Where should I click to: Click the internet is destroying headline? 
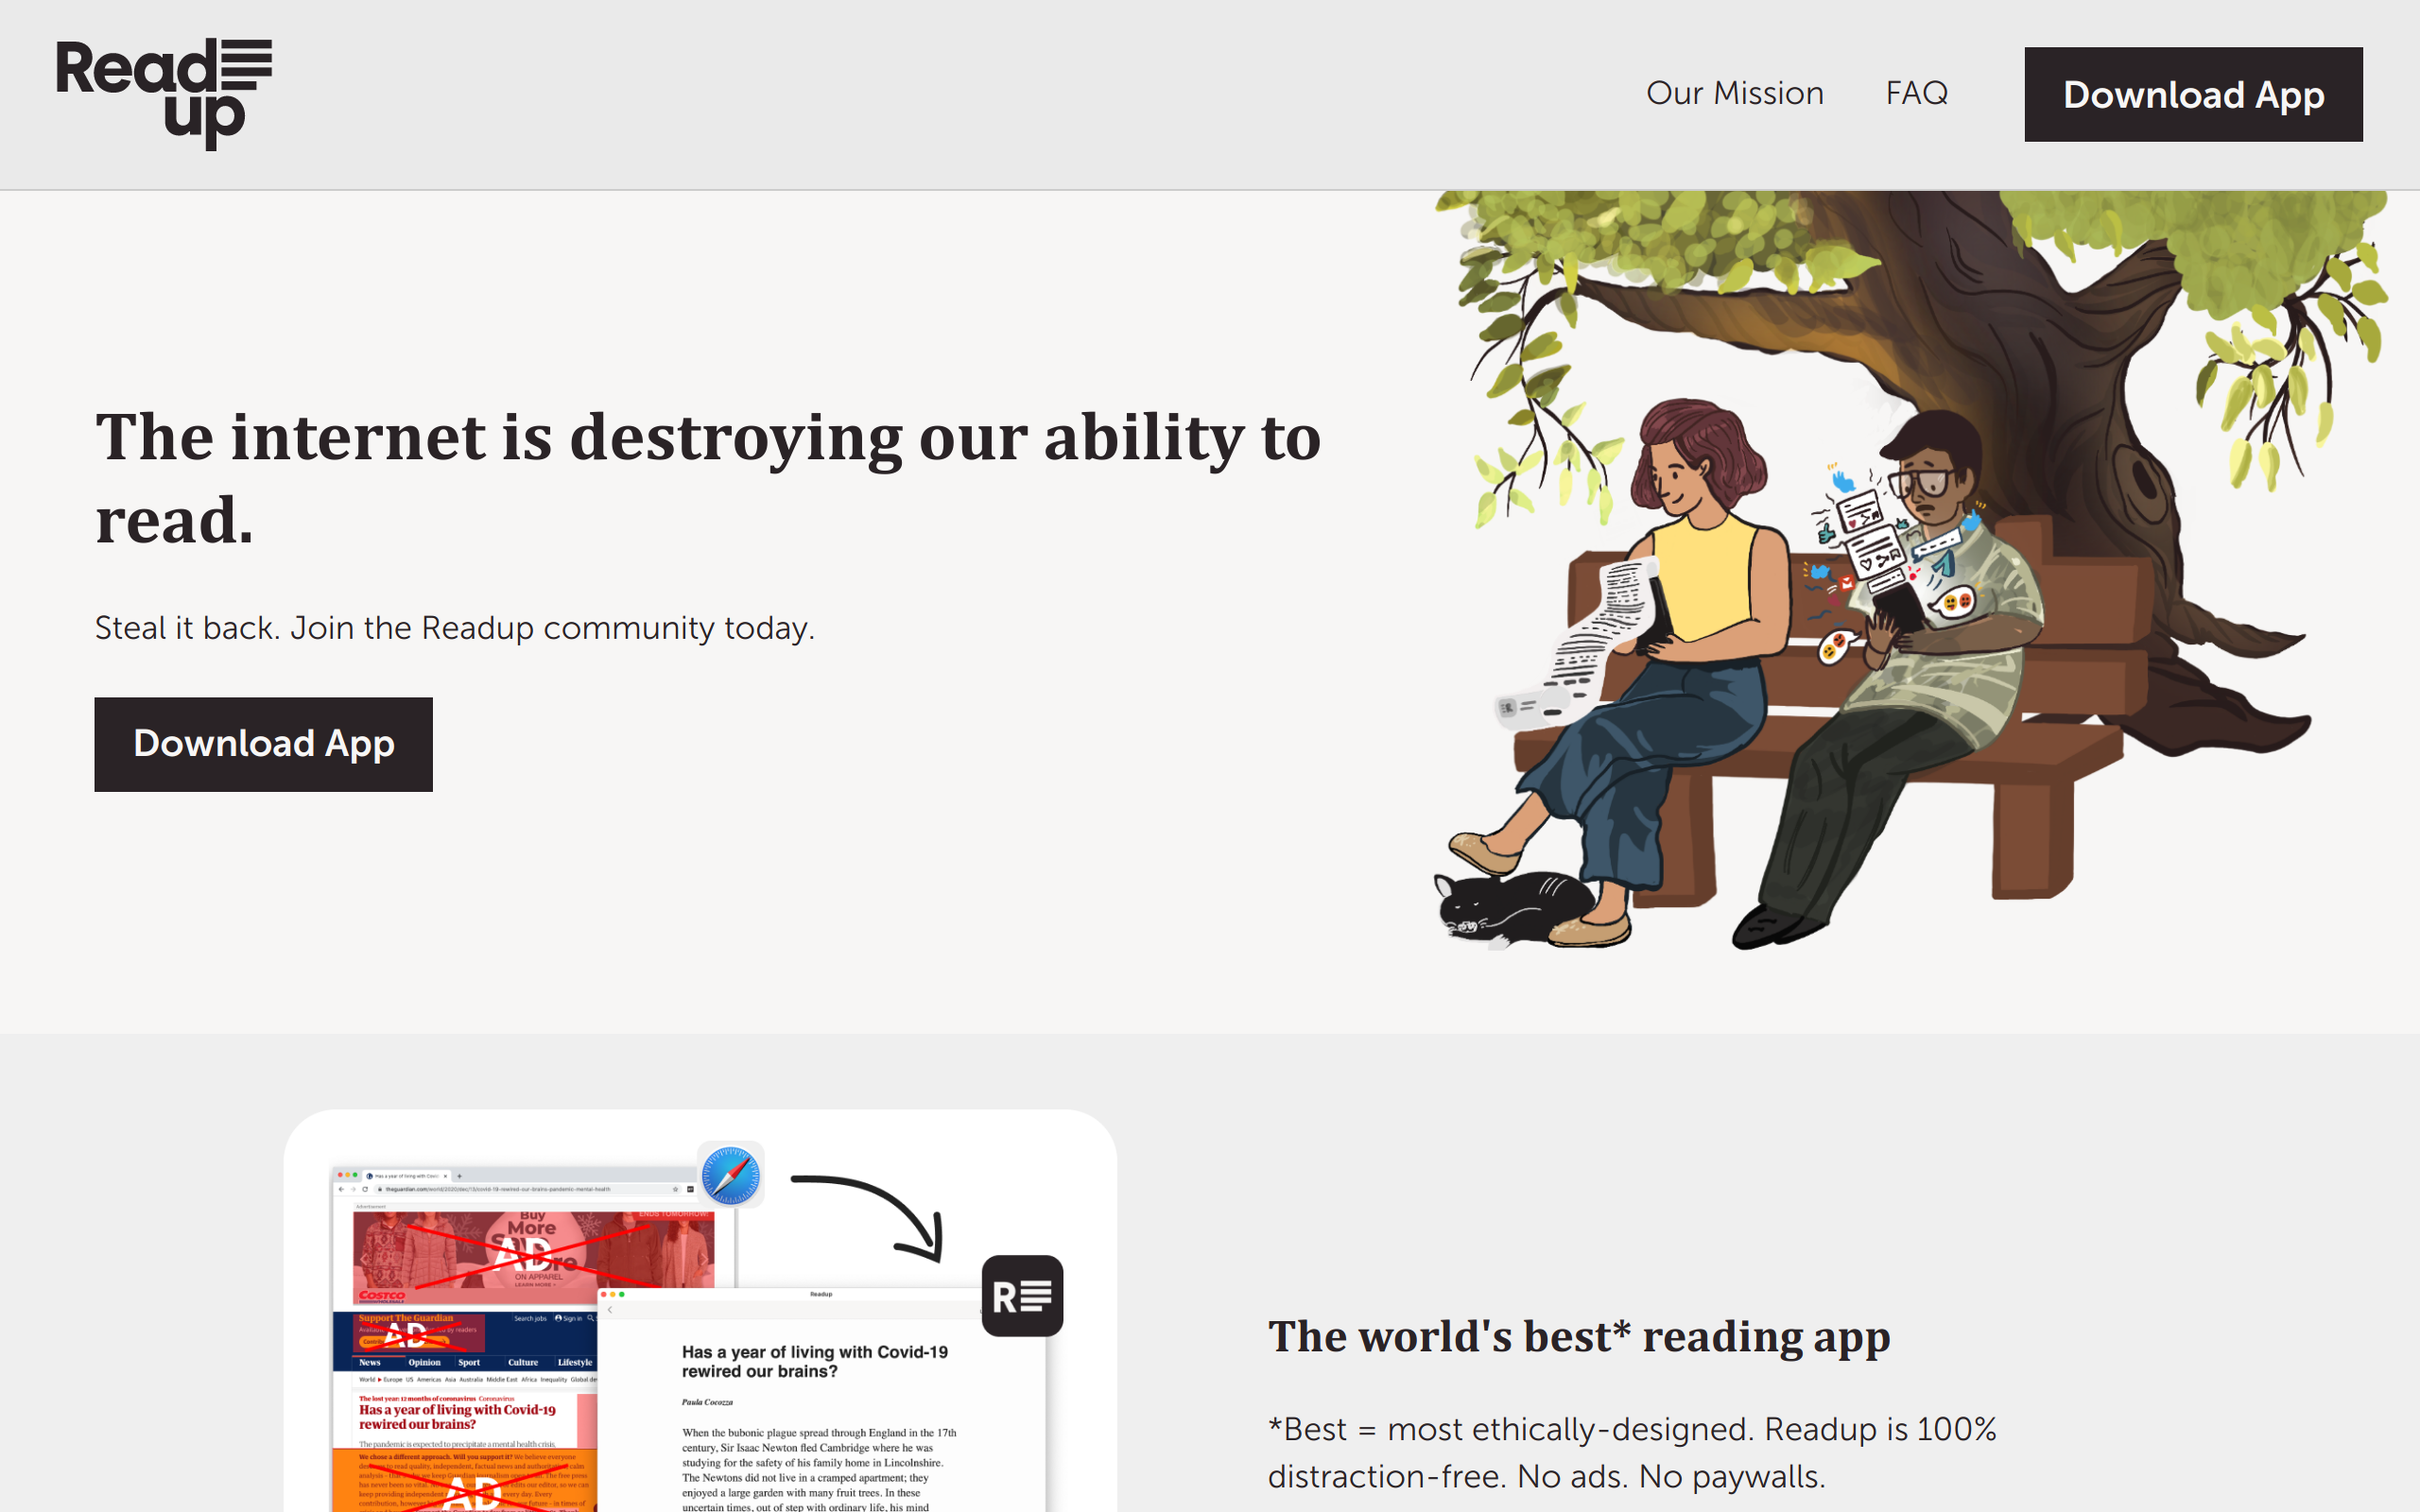click(708, 478)
